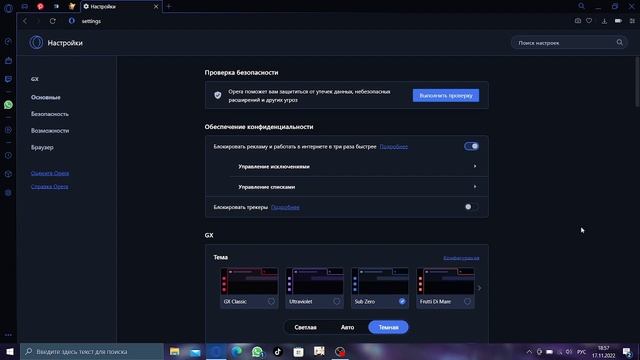The width and height of the screenshot is (640, 360).
Task: Click the Opera icon in address bar
Action: pos(72,21)
